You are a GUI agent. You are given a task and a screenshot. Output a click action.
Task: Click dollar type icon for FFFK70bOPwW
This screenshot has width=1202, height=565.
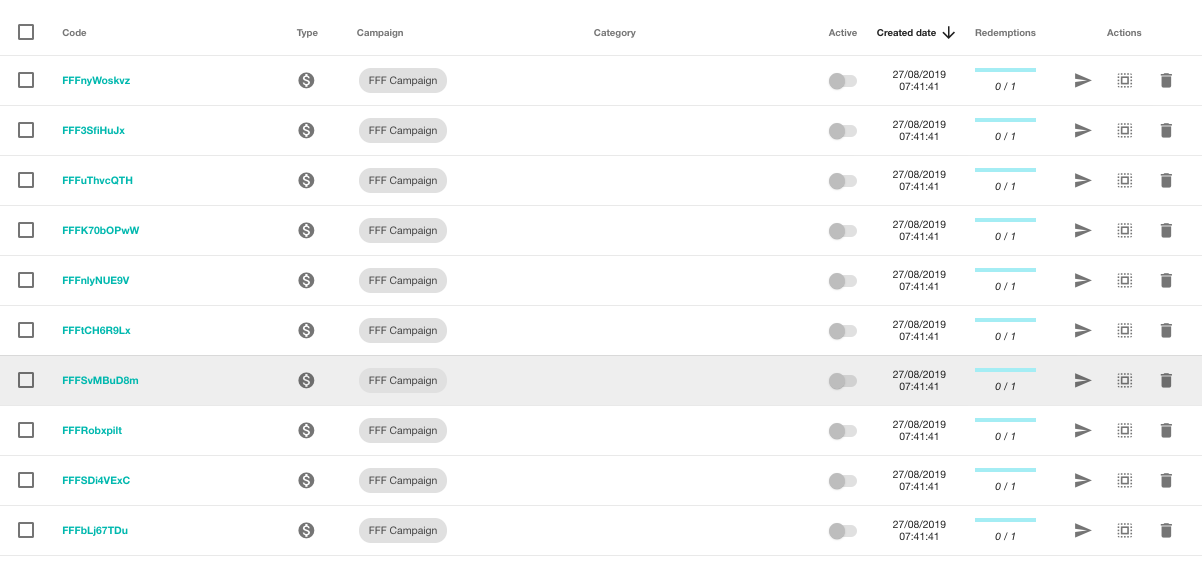[x=307, y=230]
